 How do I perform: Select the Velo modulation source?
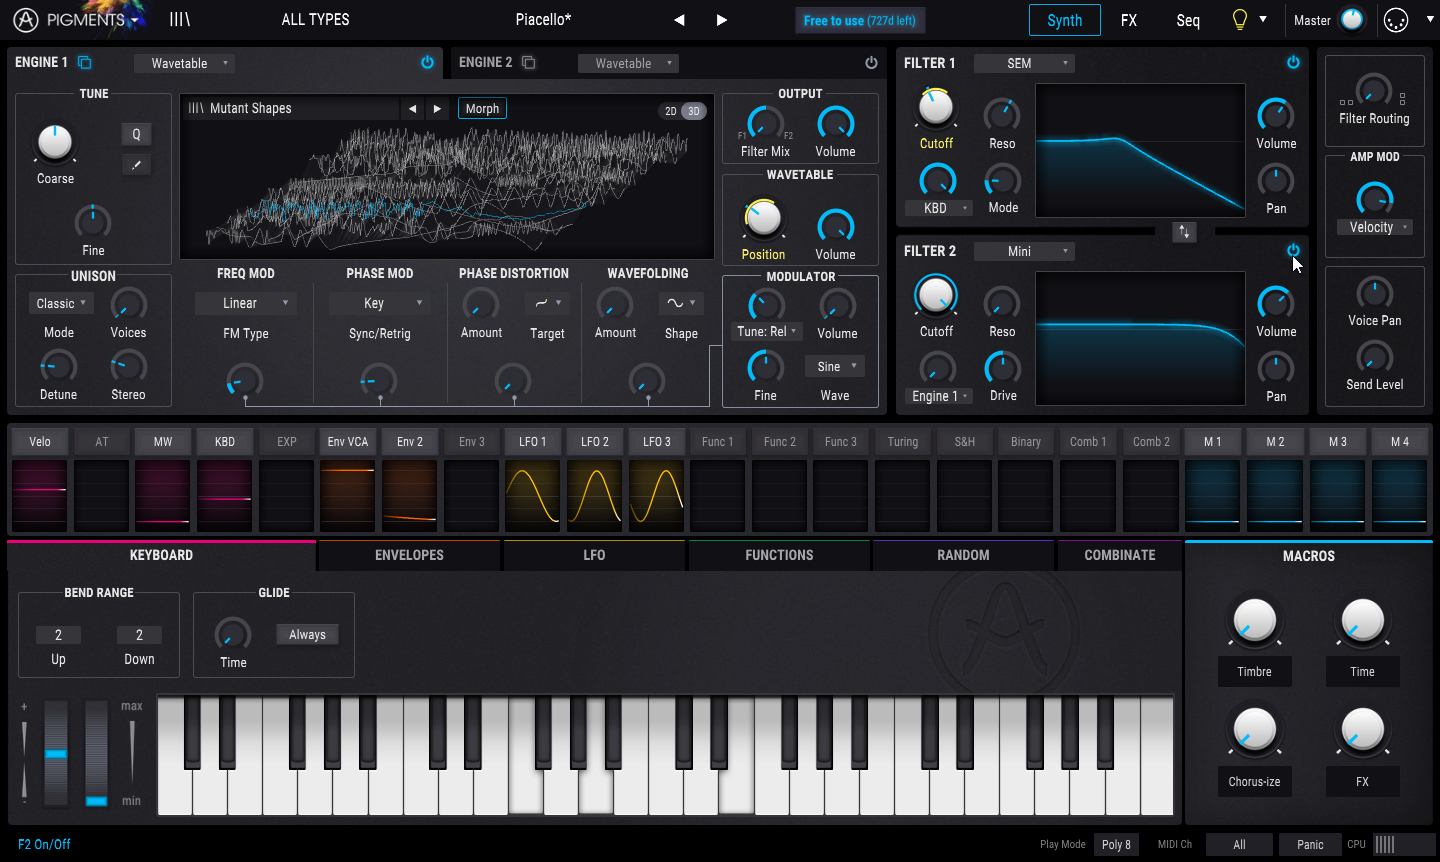40,441
